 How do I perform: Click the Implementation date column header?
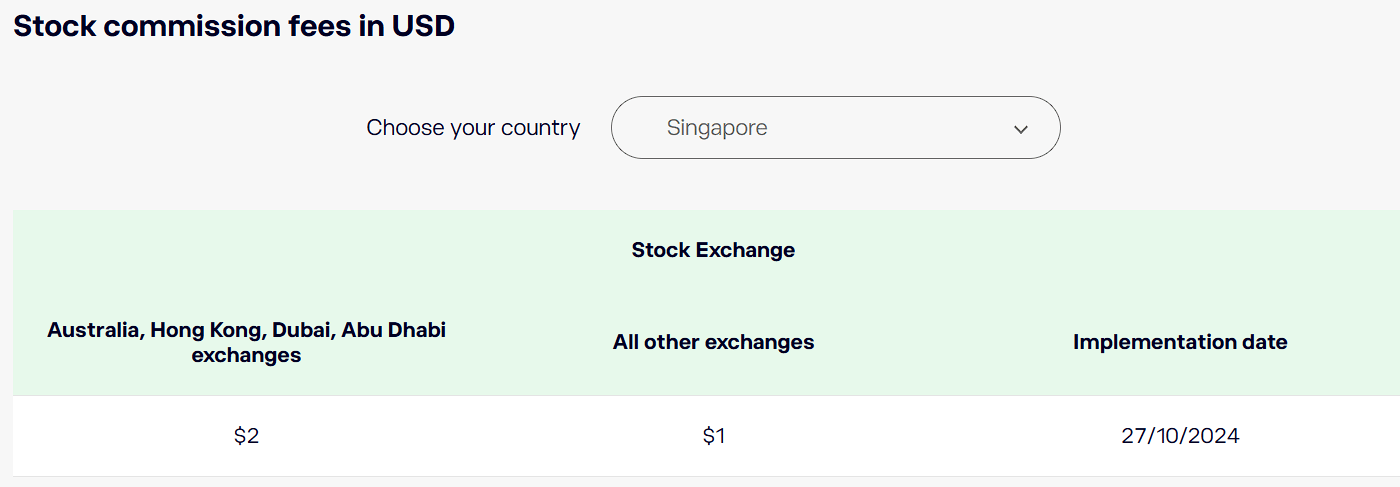pyautogui.click(x=1180, y=342)
